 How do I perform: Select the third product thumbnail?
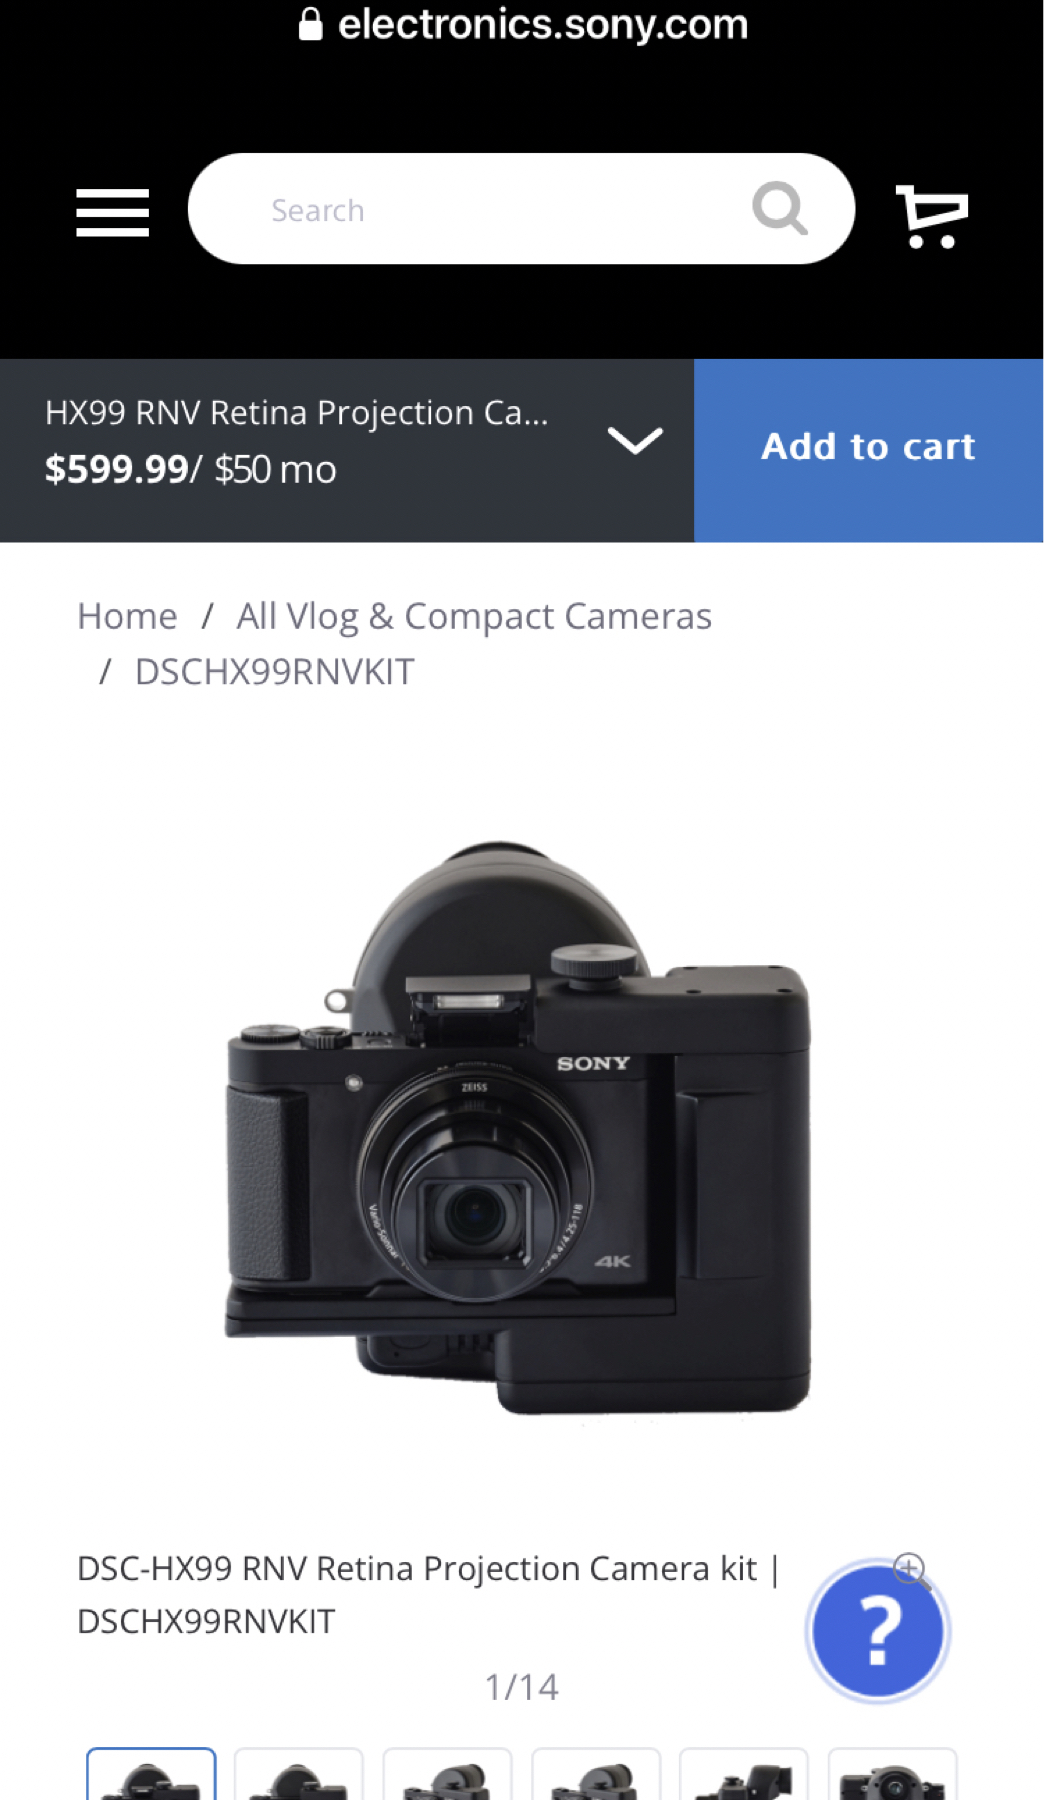point(447,1774)
